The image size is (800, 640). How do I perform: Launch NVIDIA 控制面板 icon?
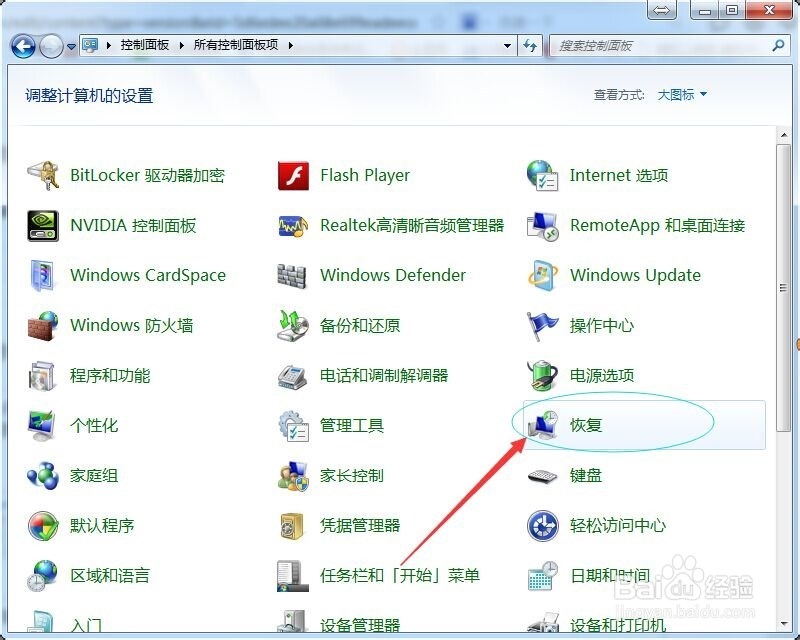43,226
